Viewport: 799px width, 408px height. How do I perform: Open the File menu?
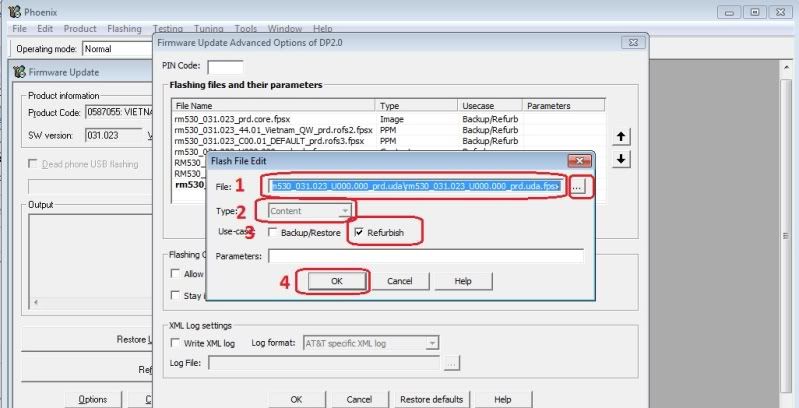coord(19,29)
